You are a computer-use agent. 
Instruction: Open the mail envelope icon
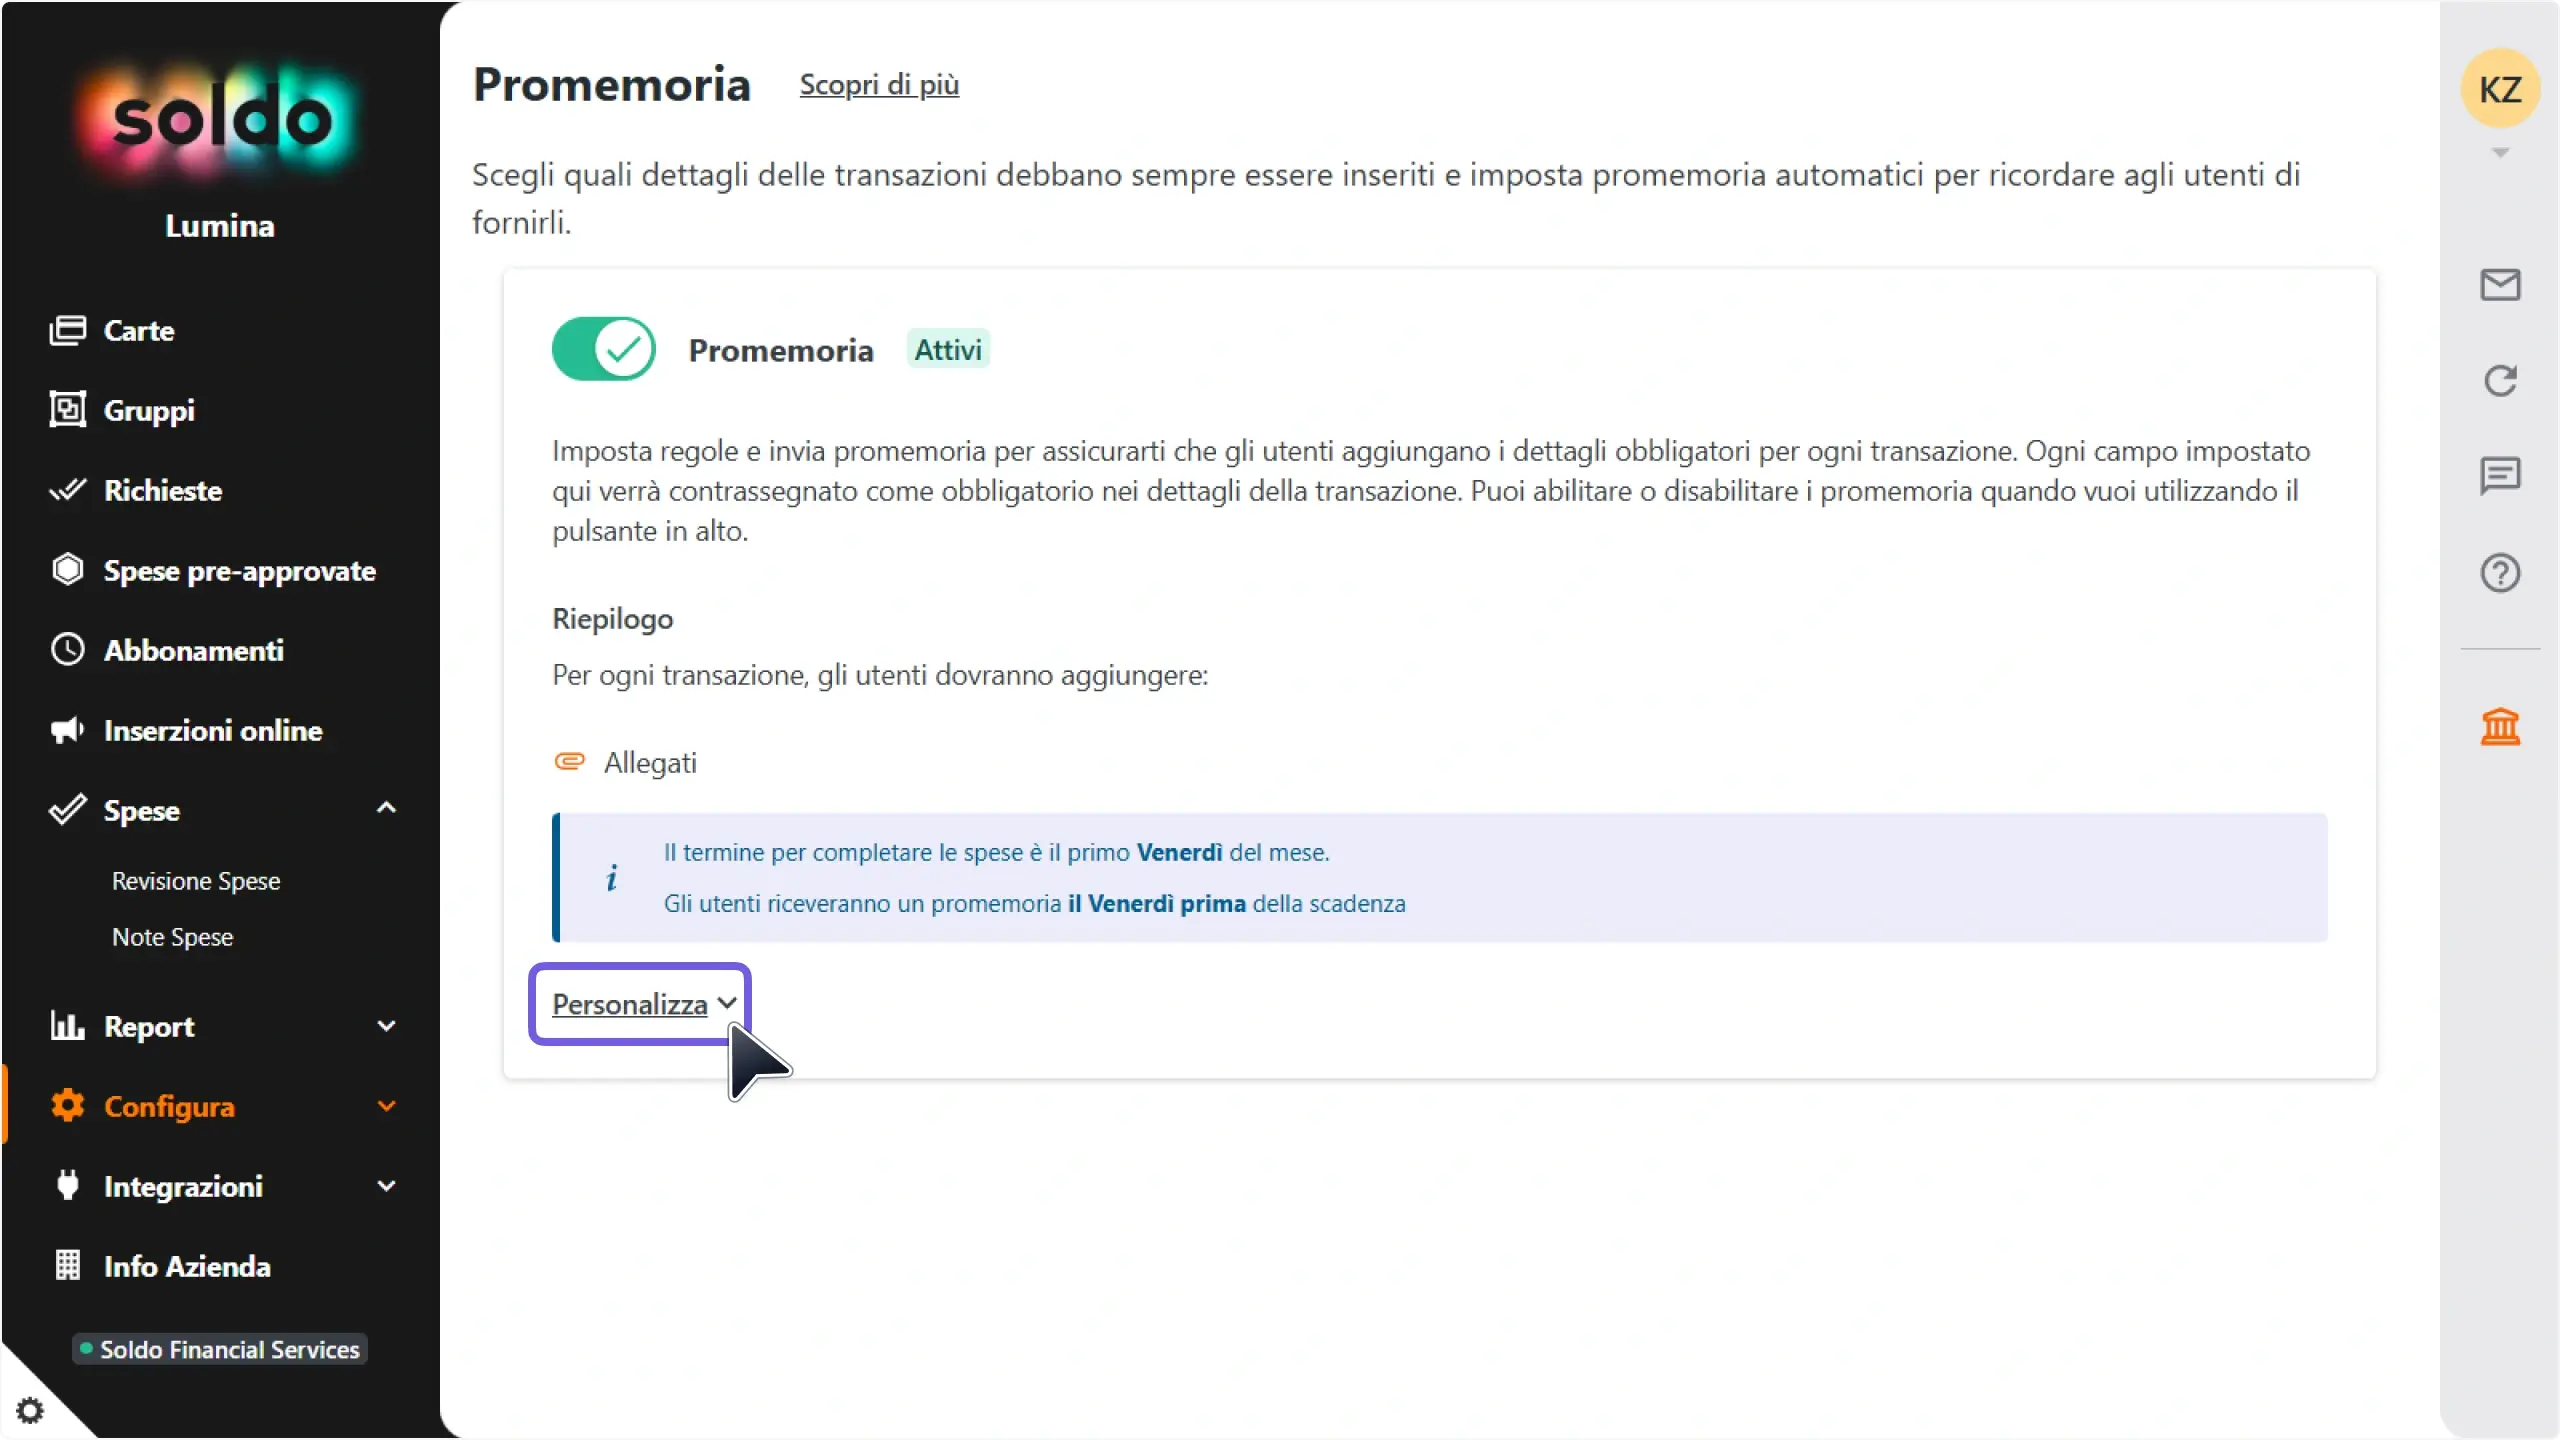[x=2500, y=285]
